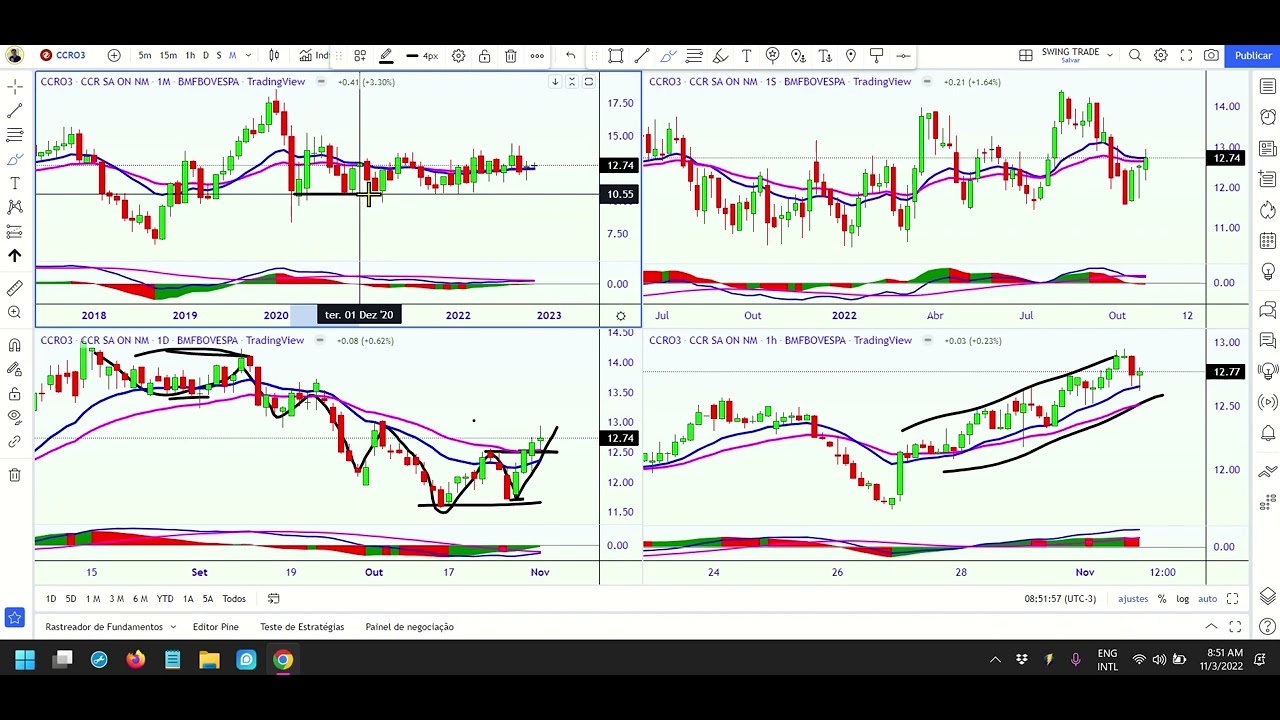Image resolution: width=1280 pixels, height=720 pixels.
Task: Open the calendar panel in right sidebar
Action: pyautogui.click(x=1268, y=241)
